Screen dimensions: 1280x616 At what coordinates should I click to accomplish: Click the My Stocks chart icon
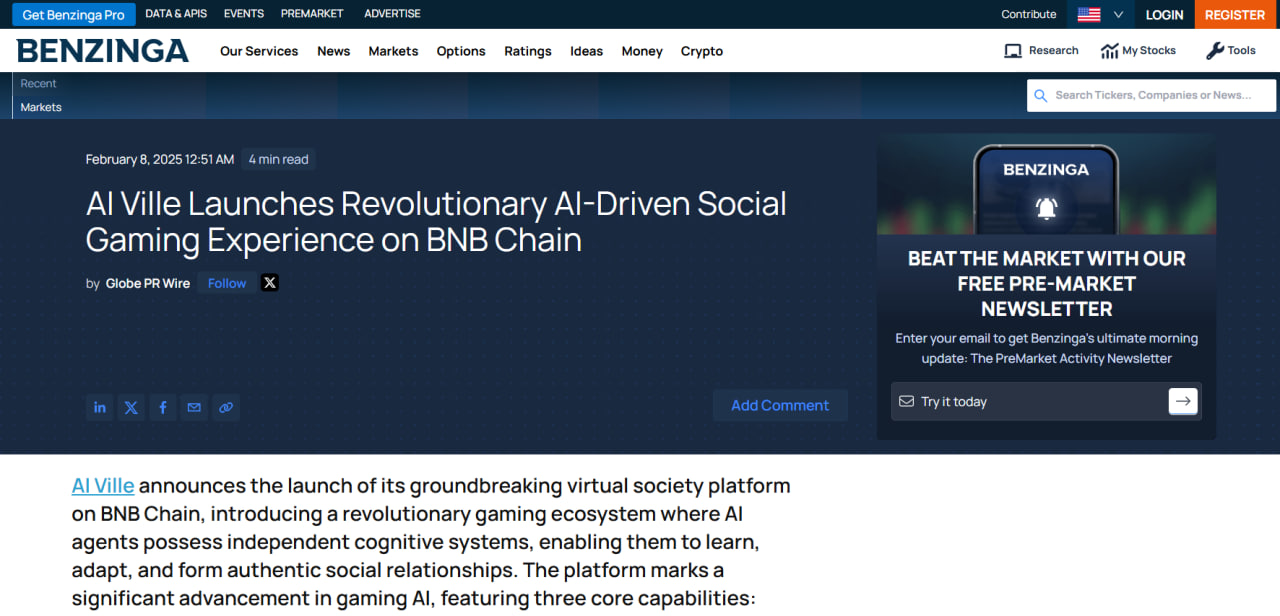click(x=1109, y=51)
